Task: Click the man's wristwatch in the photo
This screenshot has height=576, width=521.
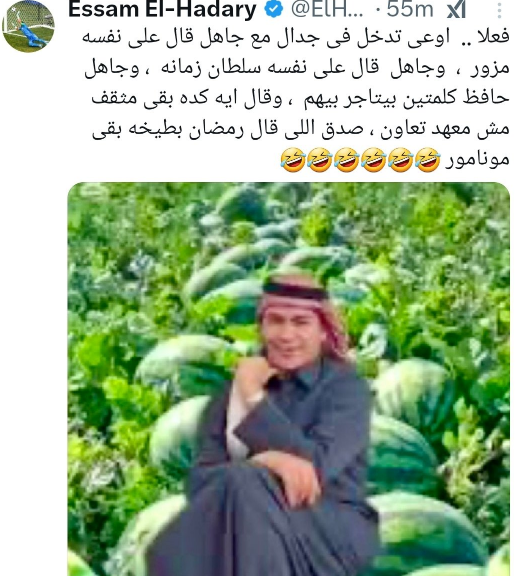Action: coord(256,398)
